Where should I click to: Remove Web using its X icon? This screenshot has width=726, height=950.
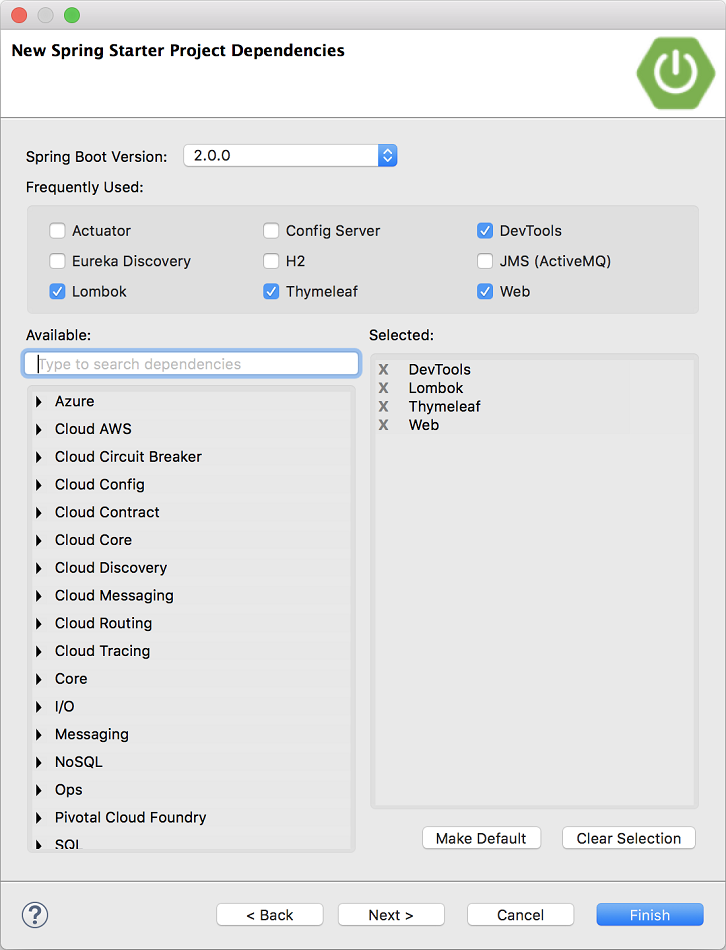pyautogui.click(x=383, y=425)
